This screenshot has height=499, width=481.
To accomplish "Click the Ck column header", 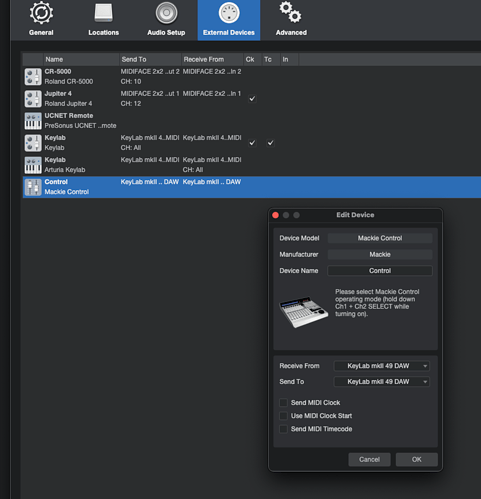I will 252,59.
